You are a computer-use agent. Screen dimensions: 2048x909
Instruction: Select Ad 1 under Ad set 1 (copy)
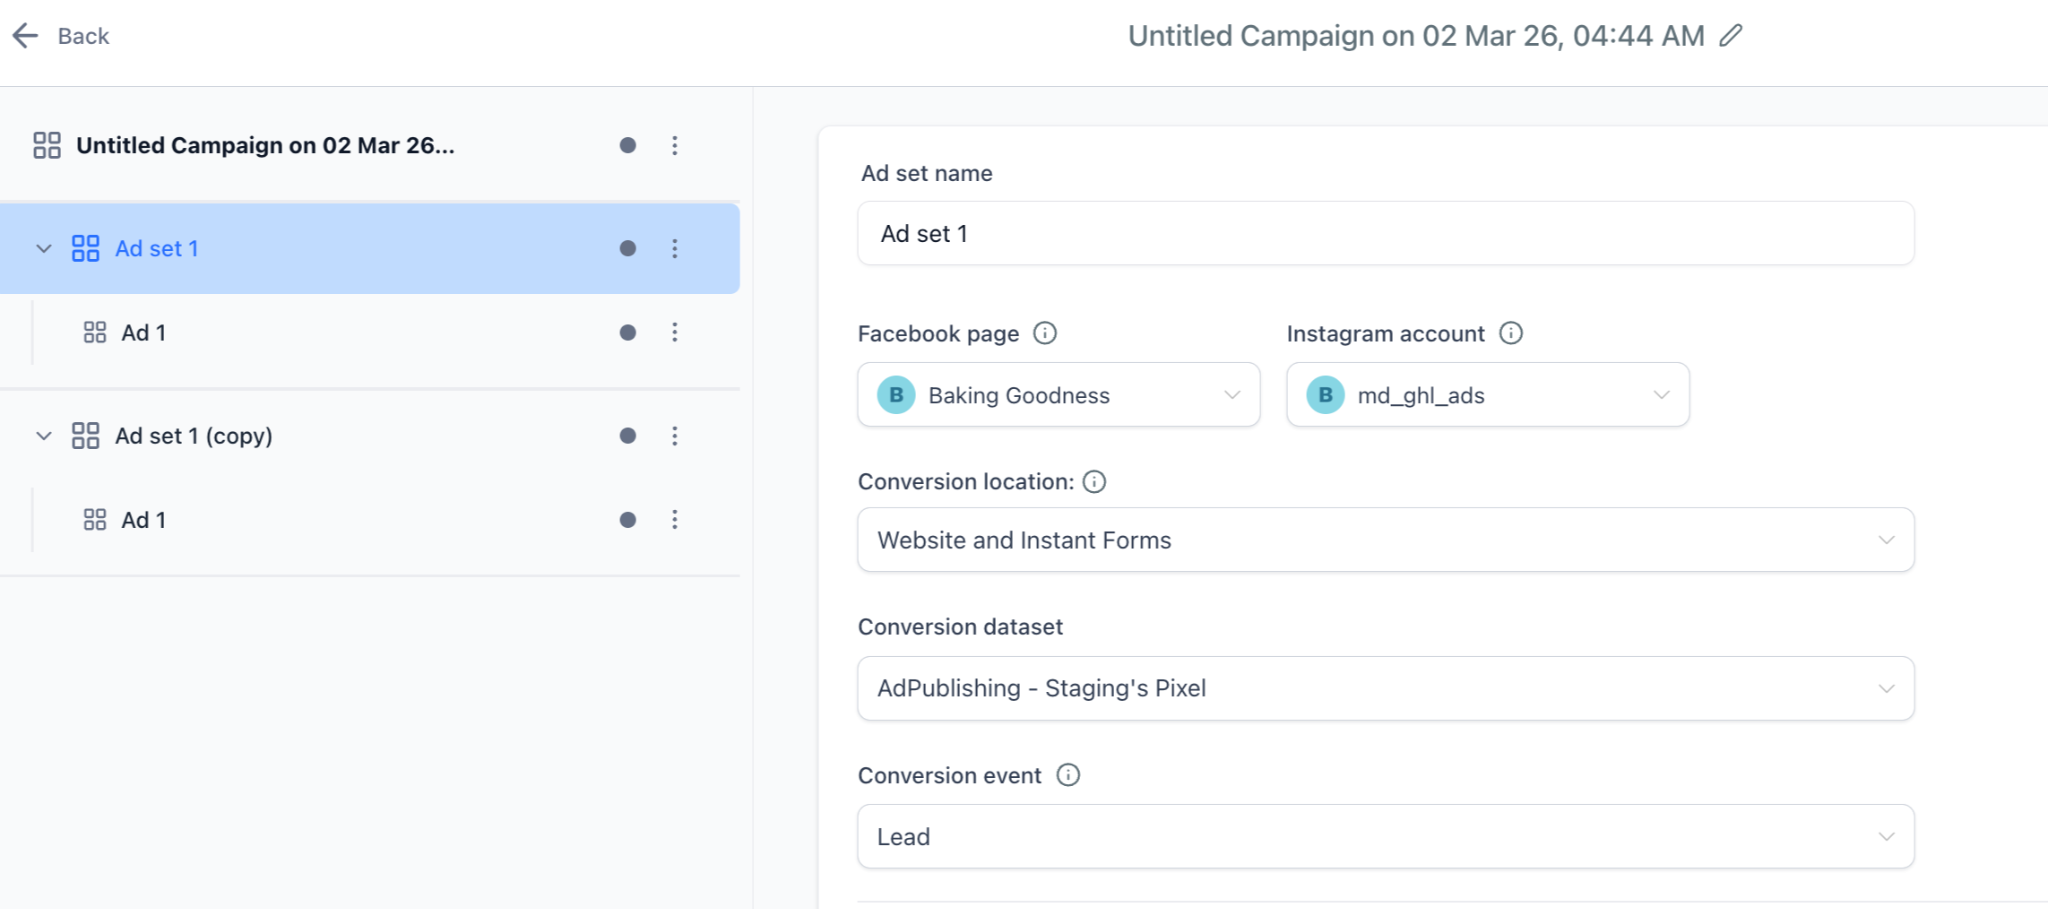click(144, 520)
